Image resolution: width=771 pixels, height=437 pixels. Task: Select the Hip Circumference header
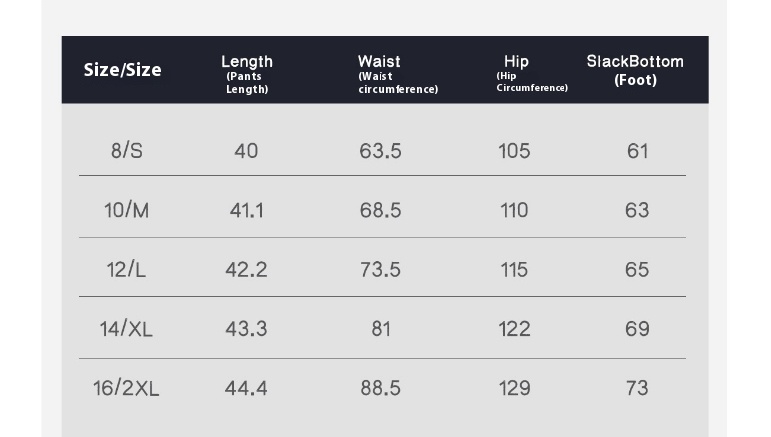(x=532, y=74)
